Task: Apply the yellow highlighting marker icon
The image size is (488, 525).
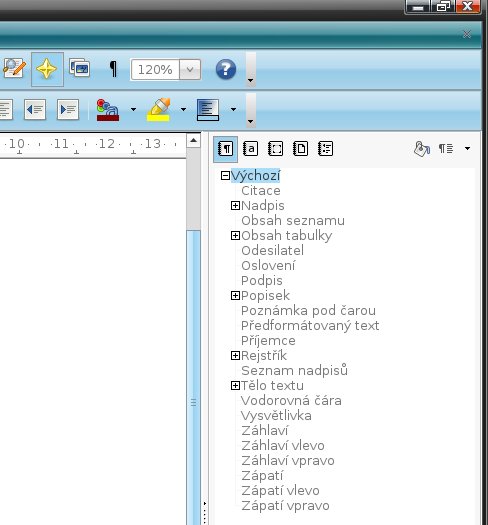Action: [158, 109]
